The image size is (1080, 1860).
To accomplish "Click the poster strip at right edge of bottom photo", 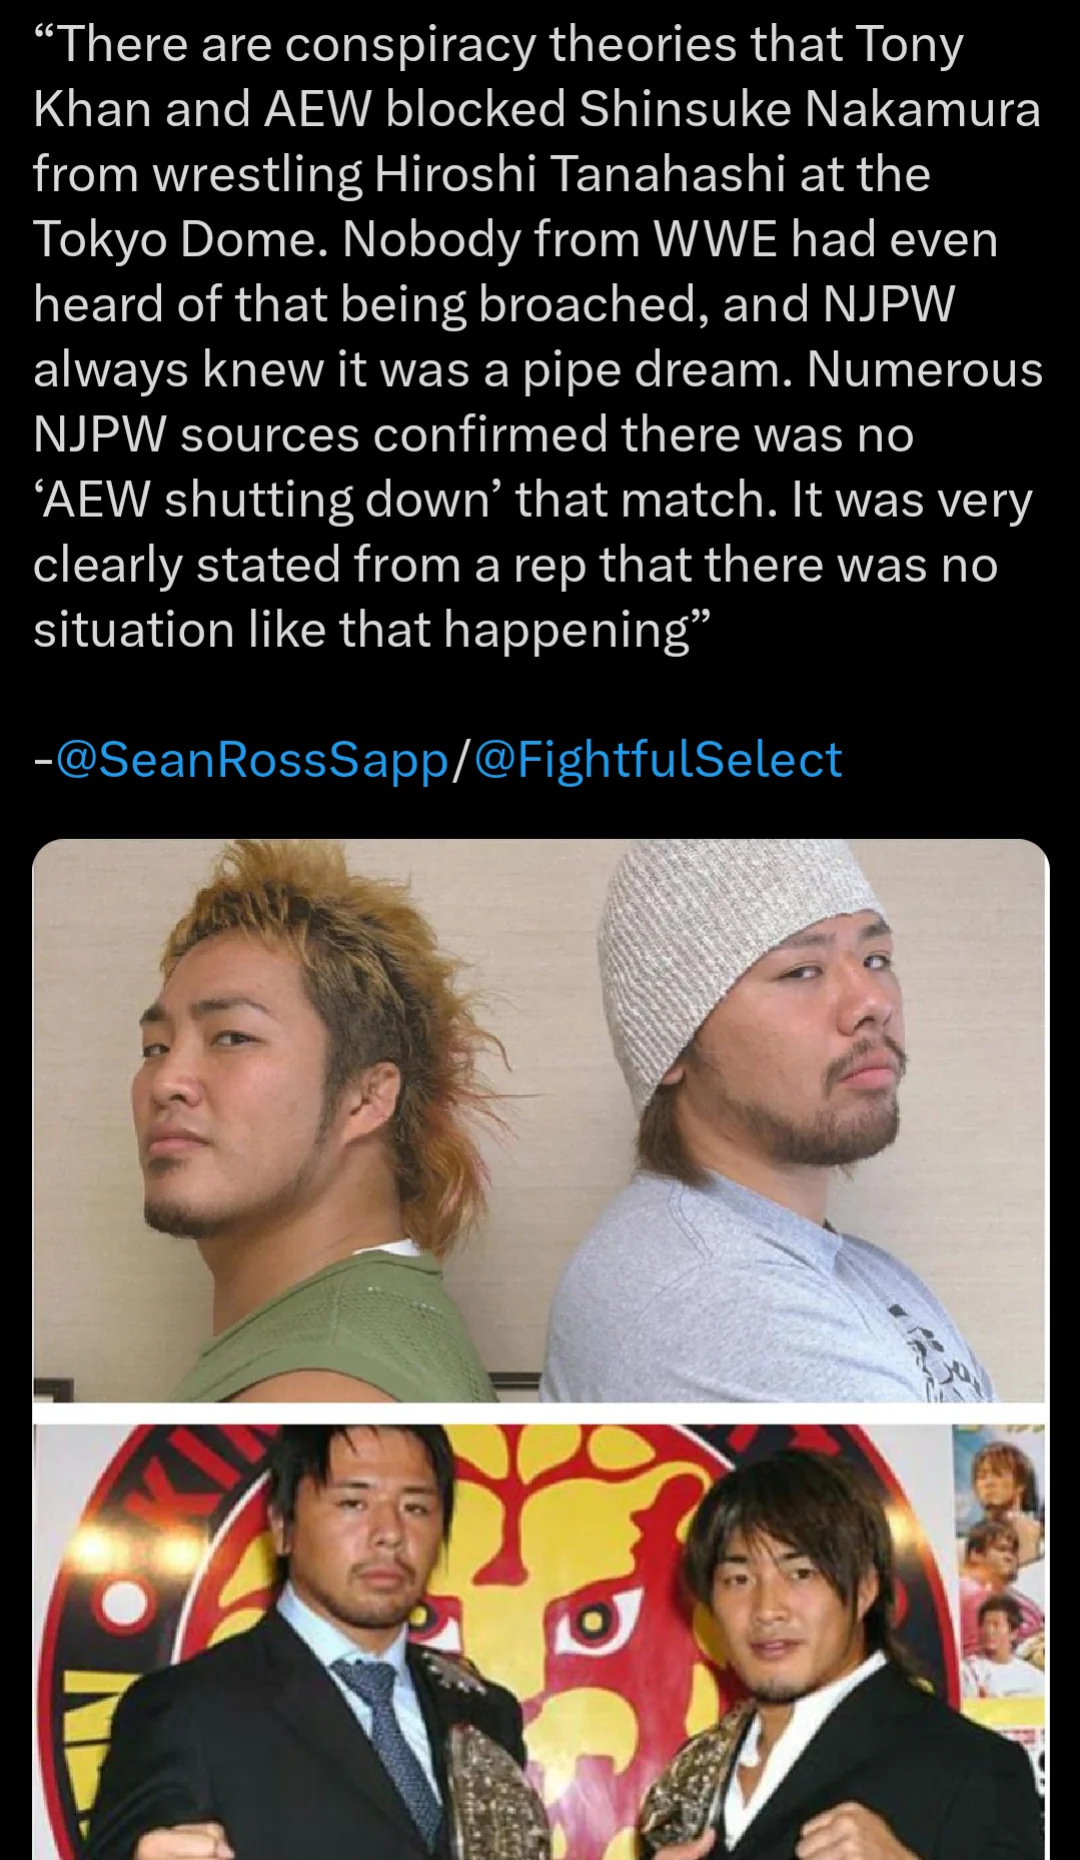I will tap(1000, 1560).
